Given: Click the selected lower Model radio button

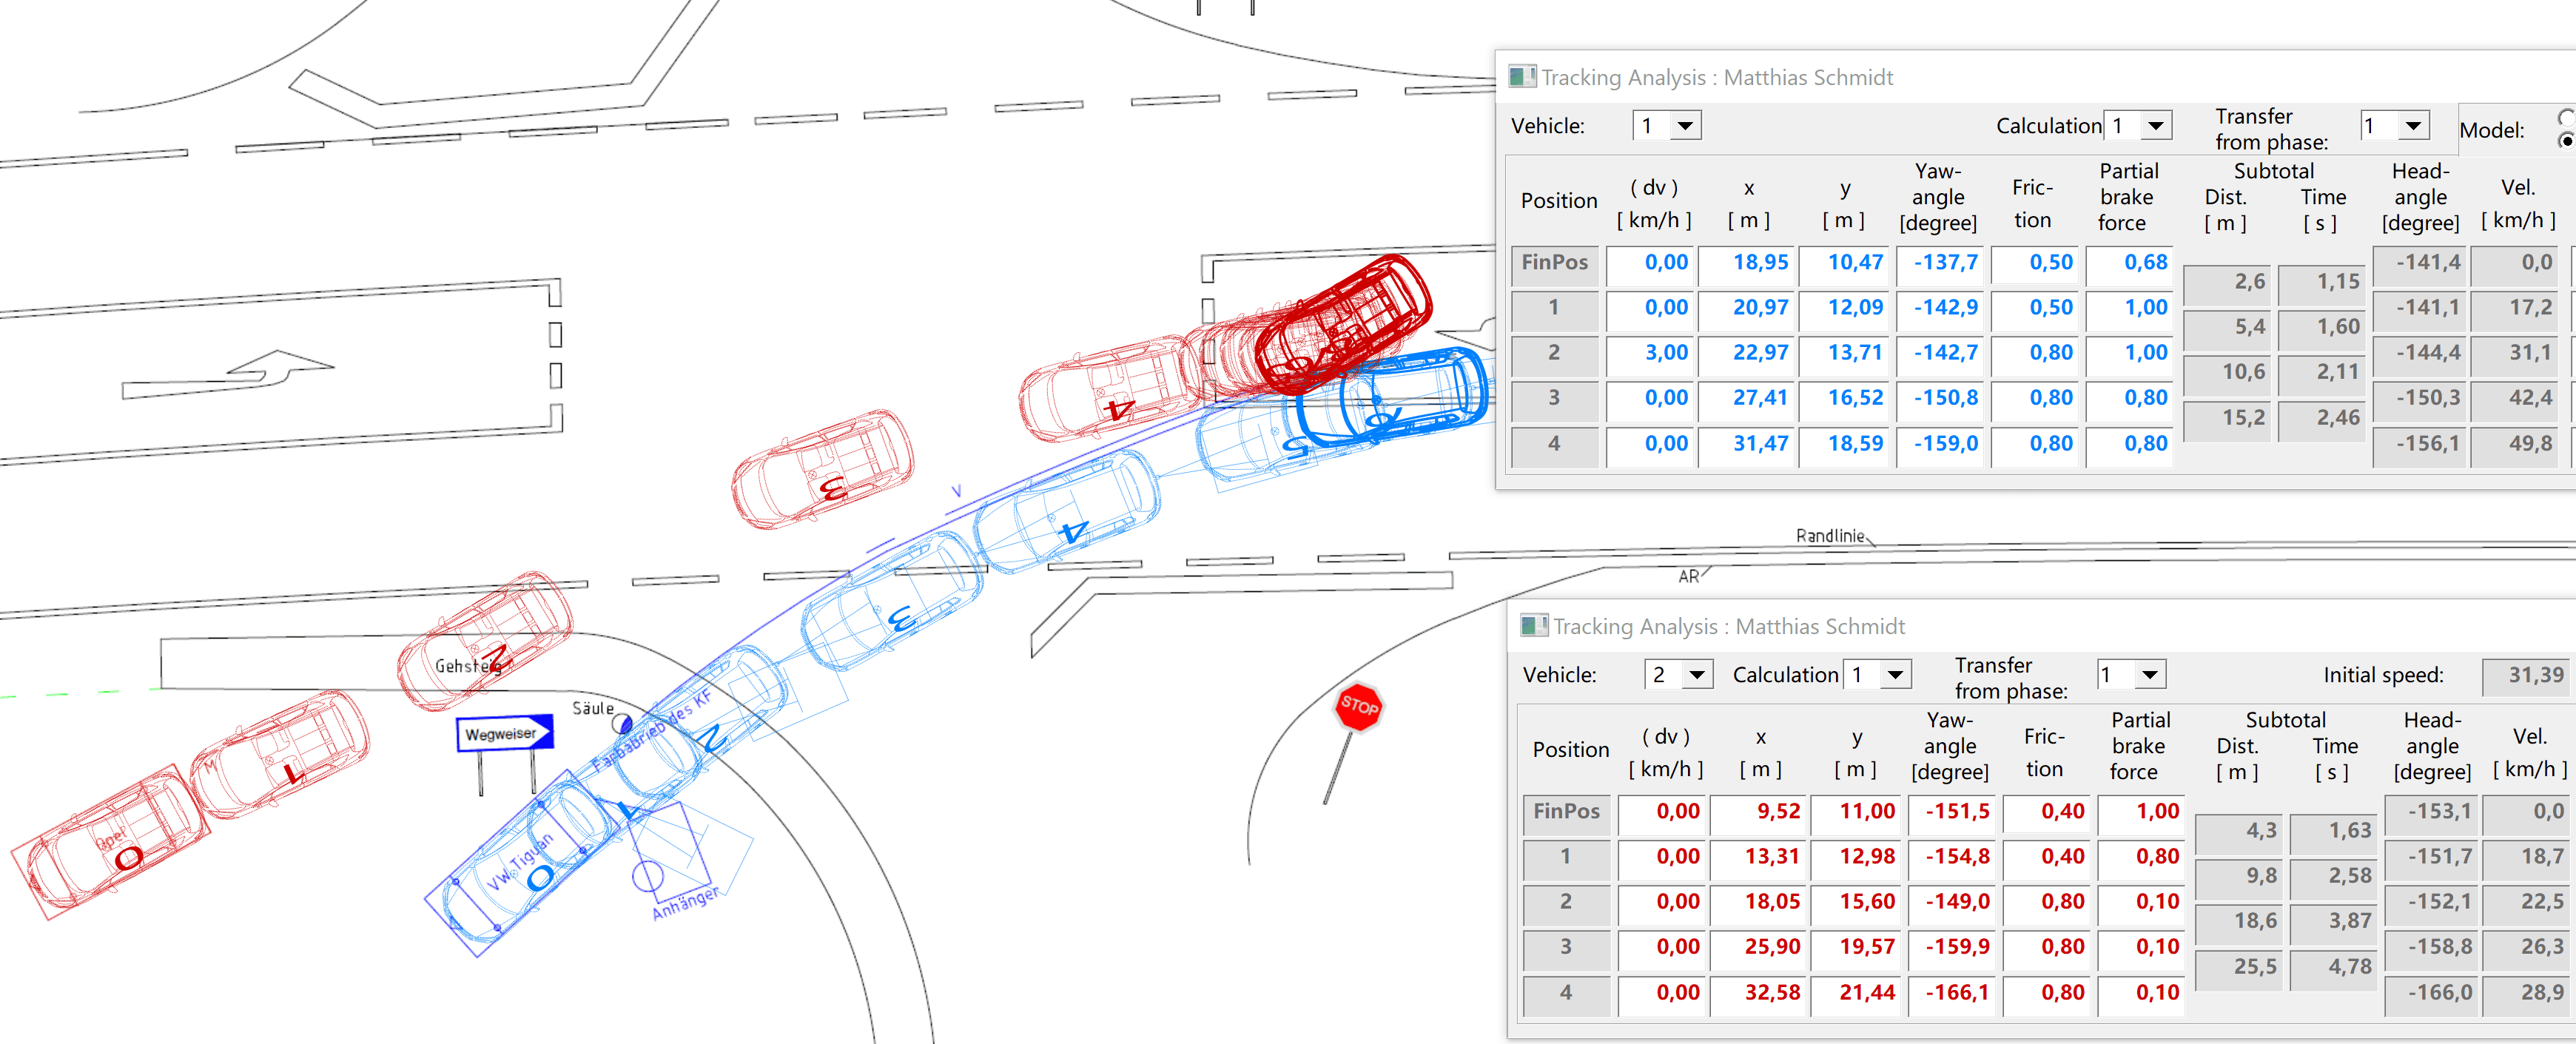Looking at the screenshot, I should point(2567,141).
